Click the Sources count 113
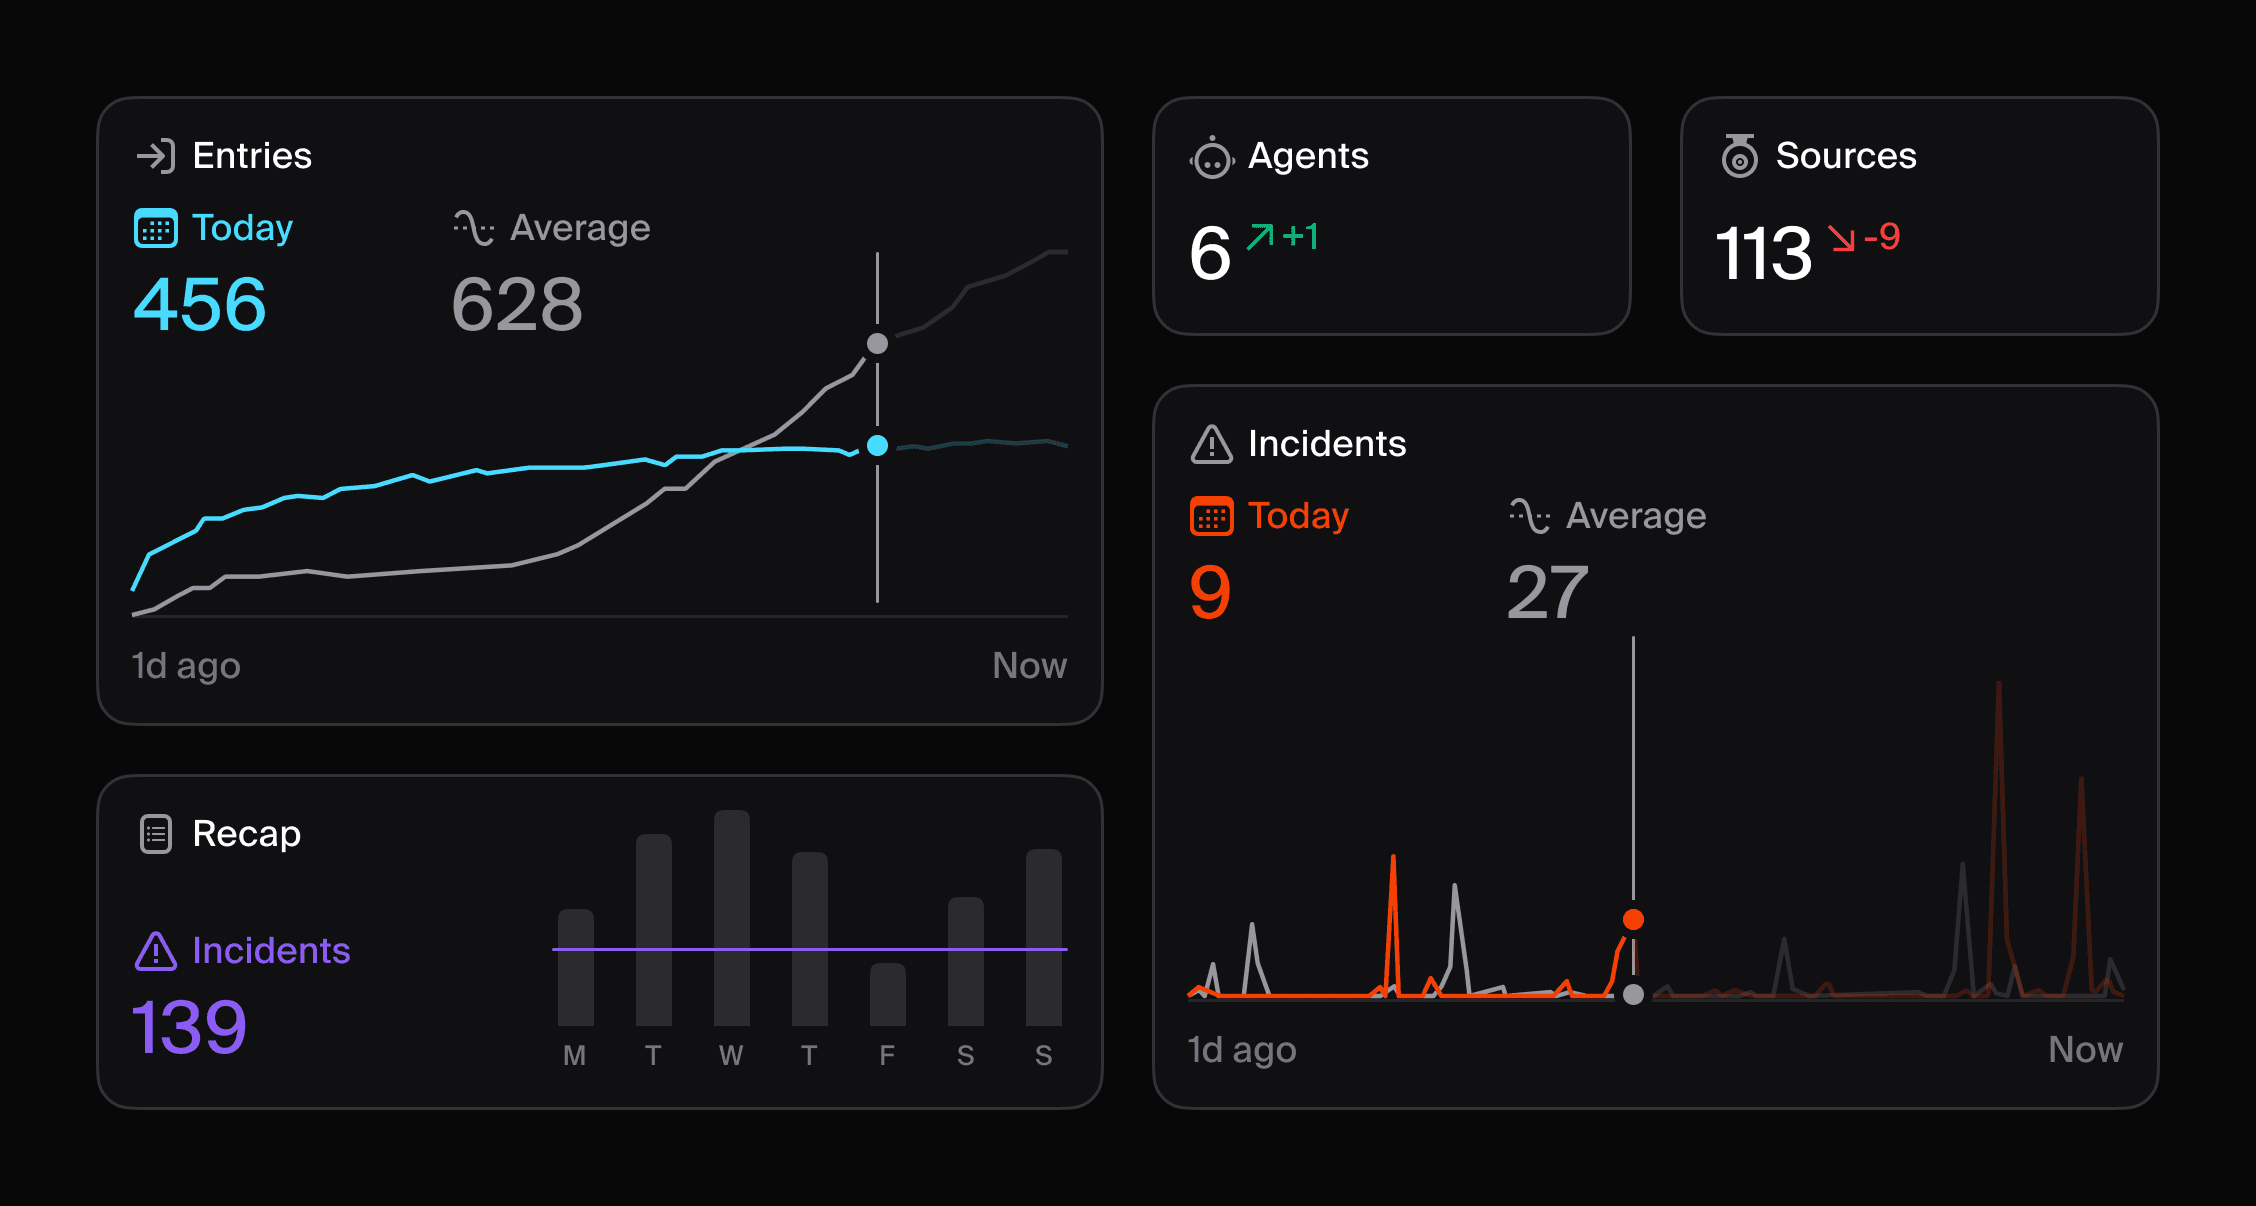This screenshot has width=2256, height=1206. (x=1763, y=253)
